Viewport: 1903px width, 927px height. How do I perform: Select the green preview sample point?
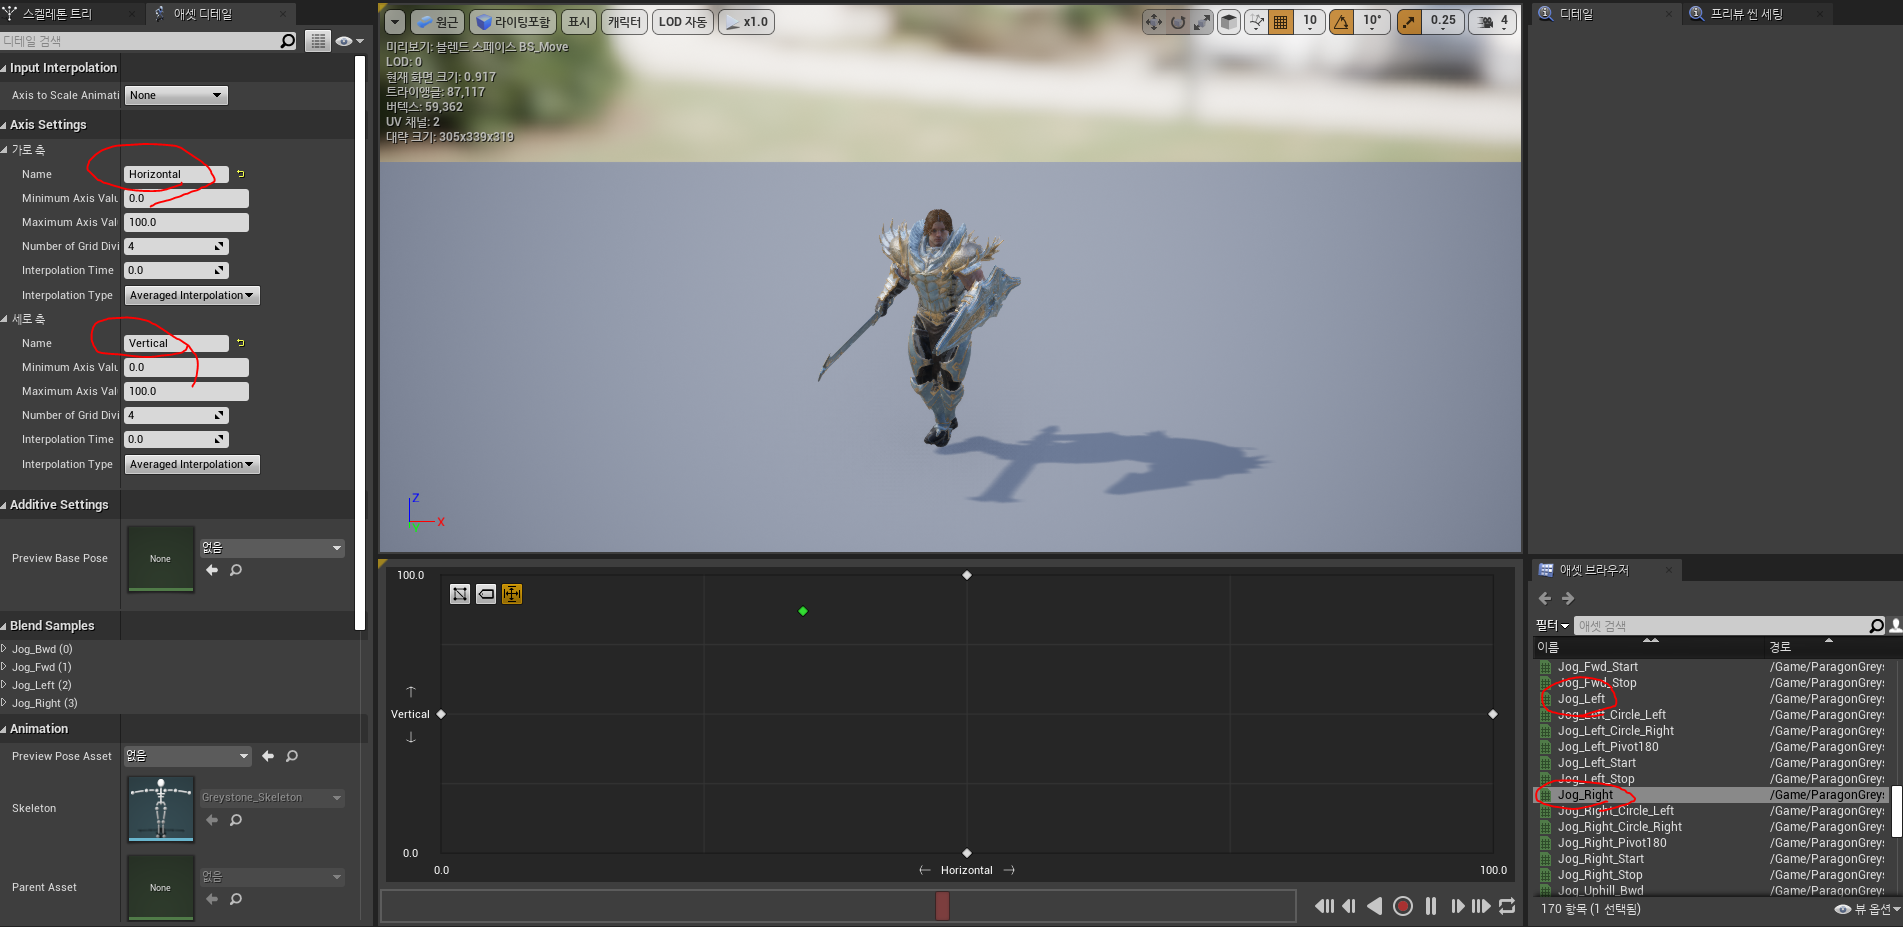(803, 611)
